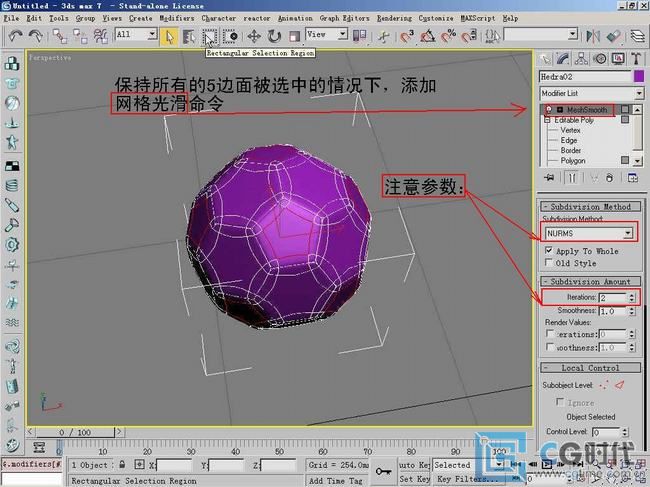650x487 pixels.
Task: Increment Smoothness spinner arrows
Action: (x=632, y=310)
